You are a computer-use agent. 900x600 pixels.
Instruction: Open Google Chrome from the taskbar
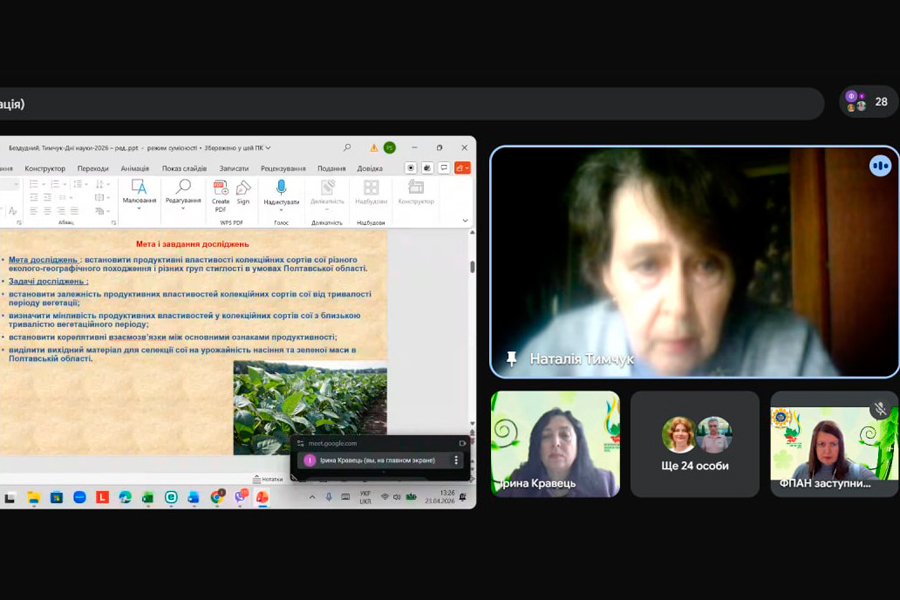coord(217,497)
